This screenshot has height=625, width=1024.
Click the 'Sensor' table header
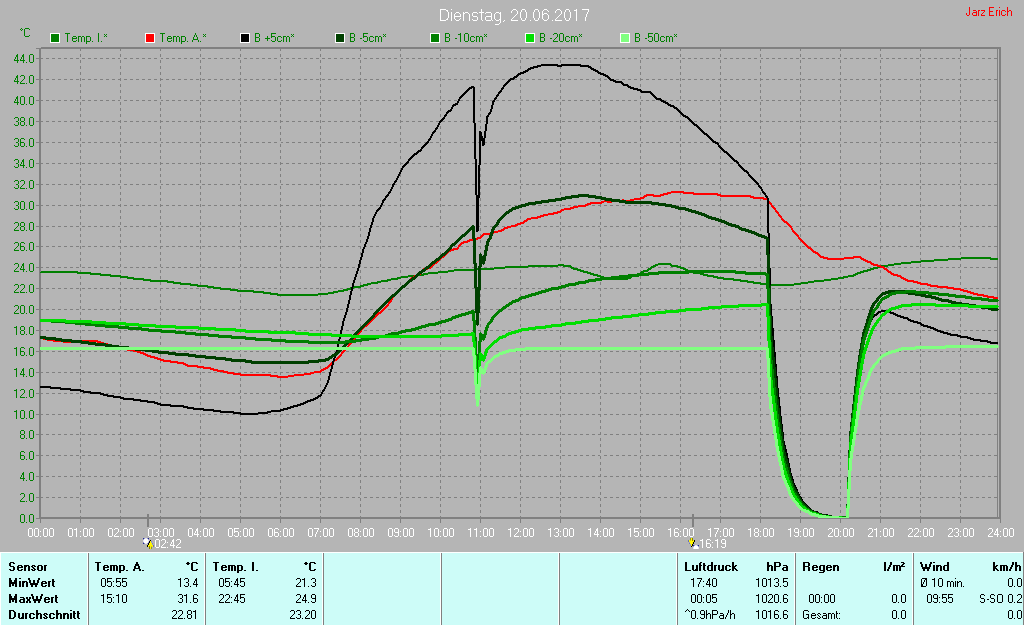click(x=28, y=567)
